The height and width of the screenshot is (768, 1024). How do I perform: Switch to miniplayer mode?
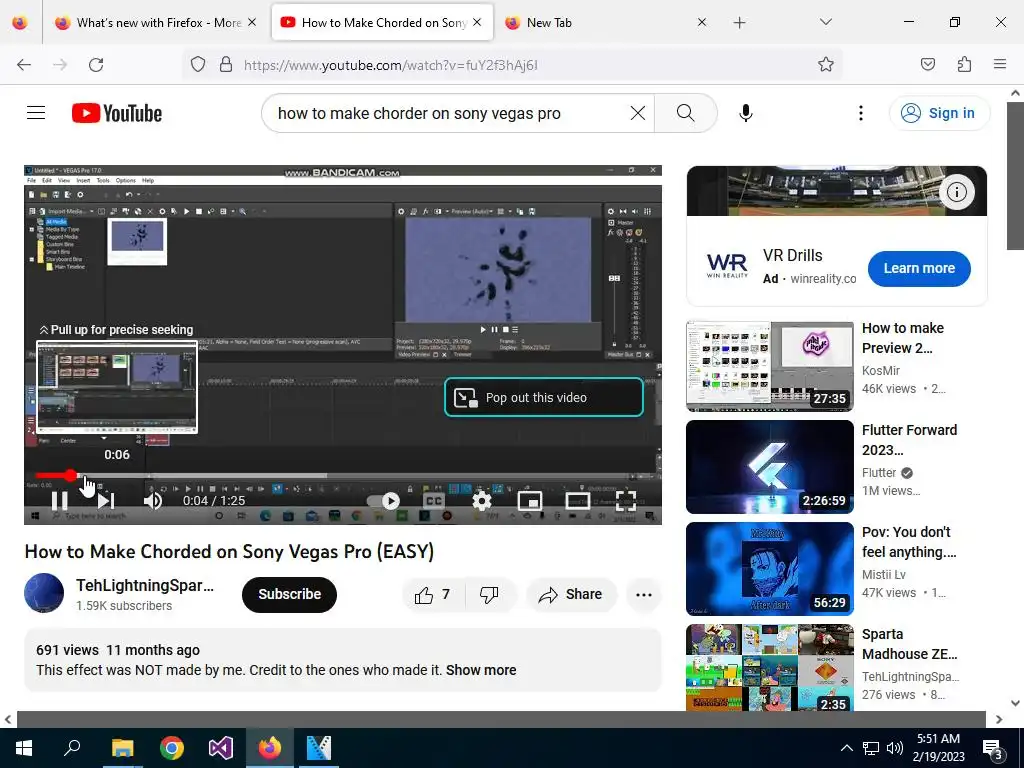click(x=530, y=501)
